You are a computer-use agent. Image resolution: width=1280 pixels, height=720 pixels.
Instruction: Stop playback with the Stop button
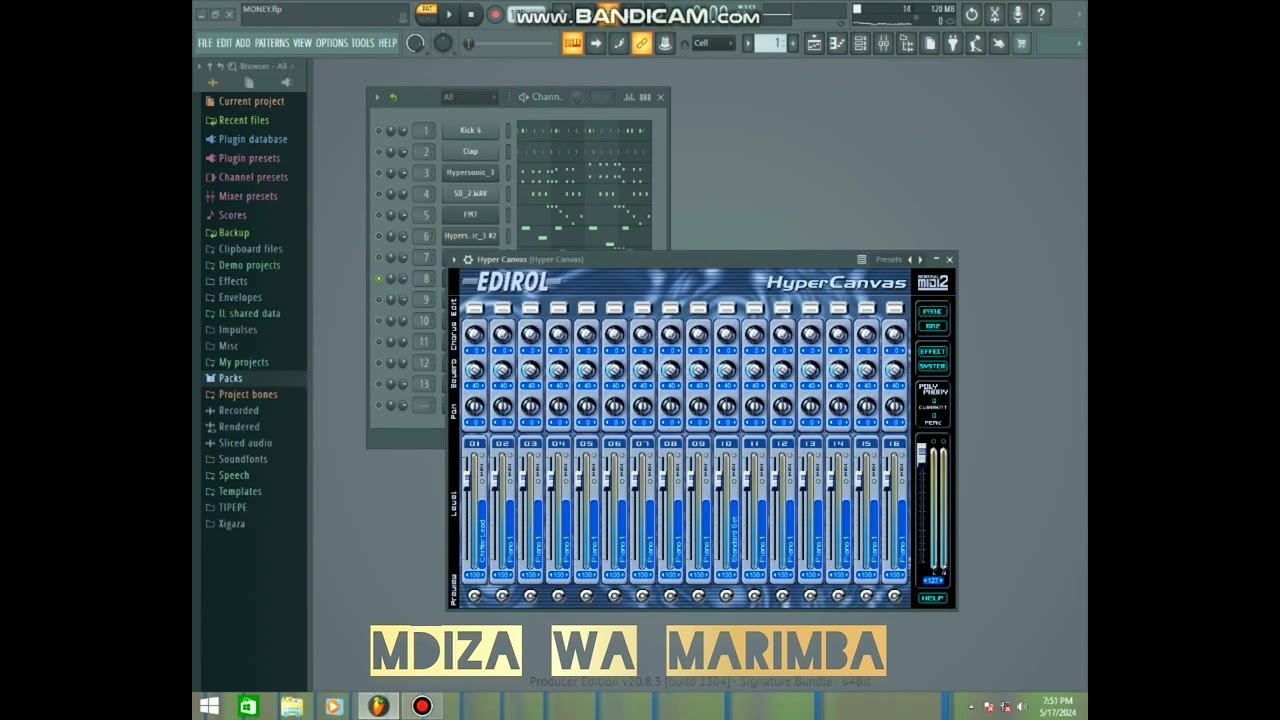pyautogui.click(x=471, y=14)
